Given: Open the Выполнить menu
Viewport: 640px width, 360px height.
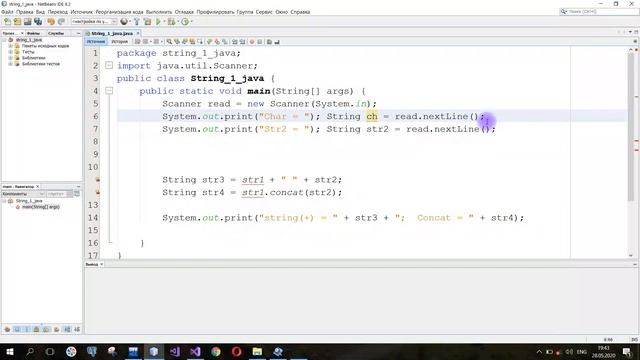Looking at the screenshot, I should click(x=159, y=12).
